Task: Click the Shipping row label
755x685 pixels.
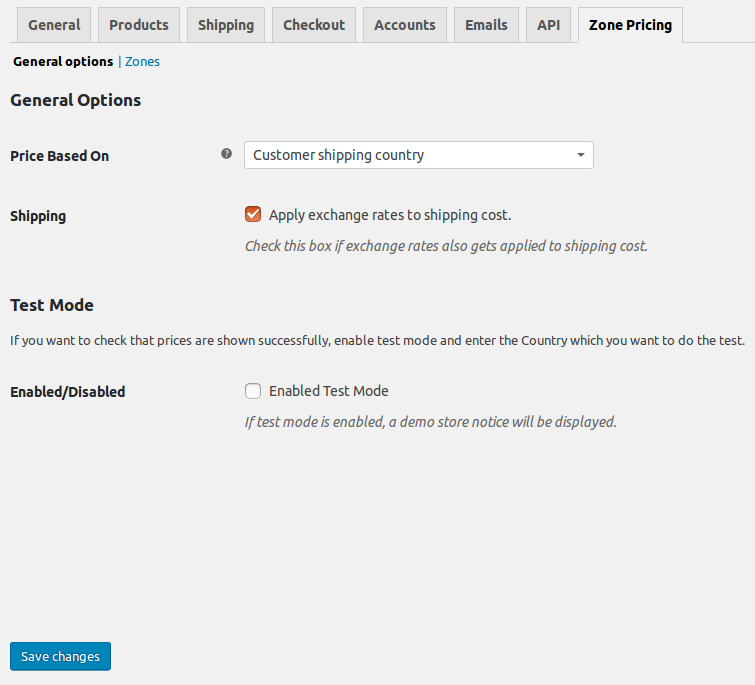Action: tap(38, 216)
